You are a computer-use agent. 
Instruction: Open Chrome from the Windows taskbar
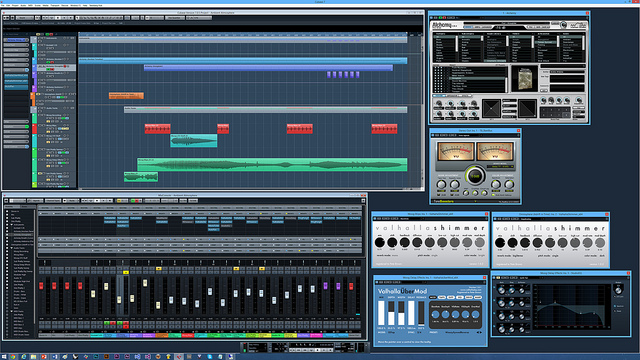pyautogui.click(x=13, y=357)
